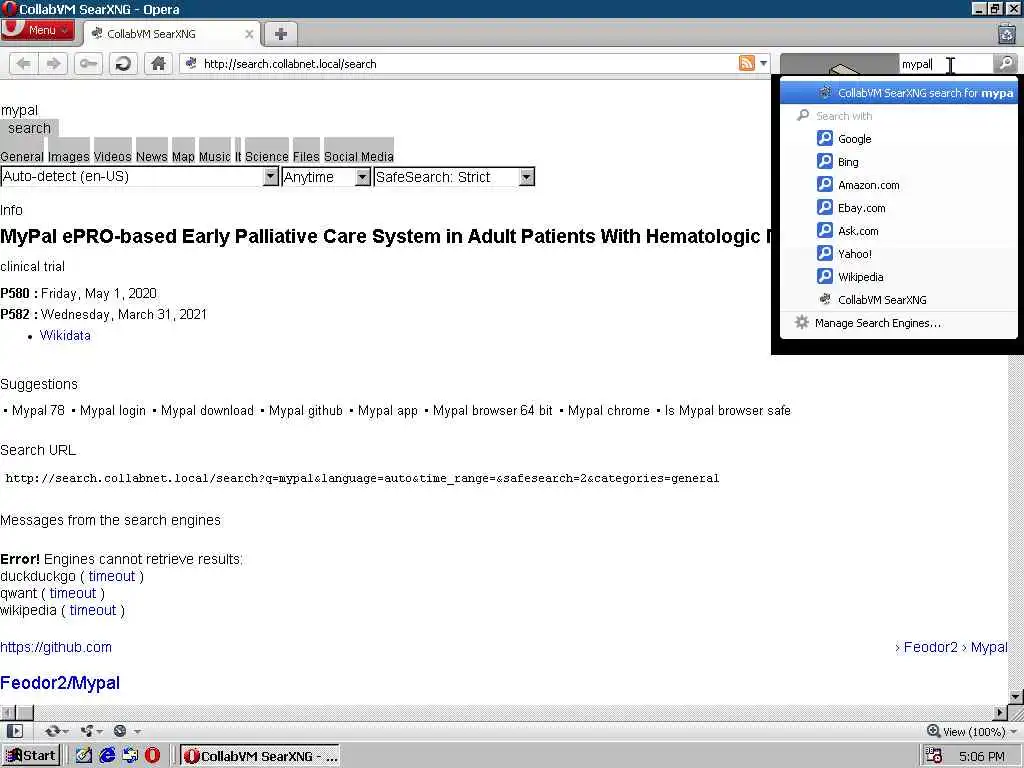Expand the address bar history dropdown arrow
The height and width of the screenshot is (768, 1024).
(763, 63)
